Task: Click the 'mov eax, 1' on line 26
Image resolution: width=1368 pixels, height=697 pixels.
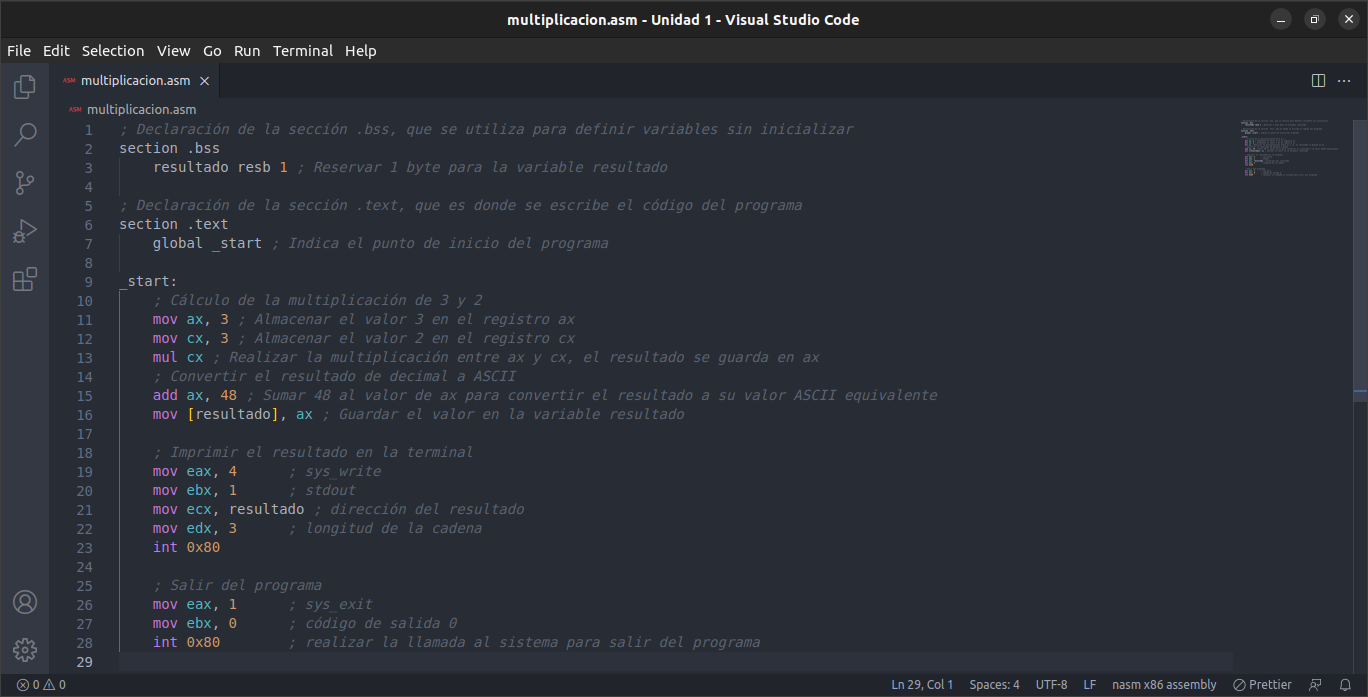Action: pyautogui.click(x=195, y=605)
